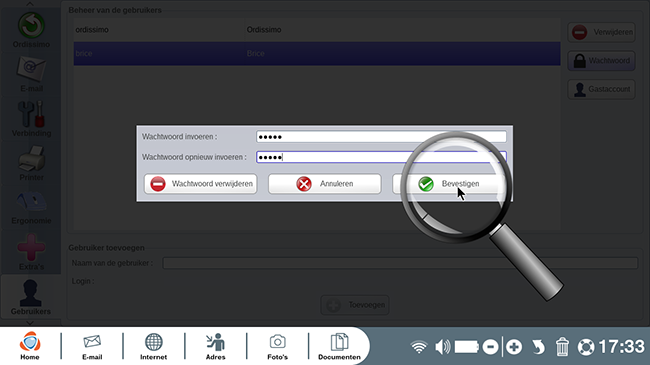Focus the Wachtwoord opnieuw invoeren field
Screen dimensions: 650x365
coord(381,157)
